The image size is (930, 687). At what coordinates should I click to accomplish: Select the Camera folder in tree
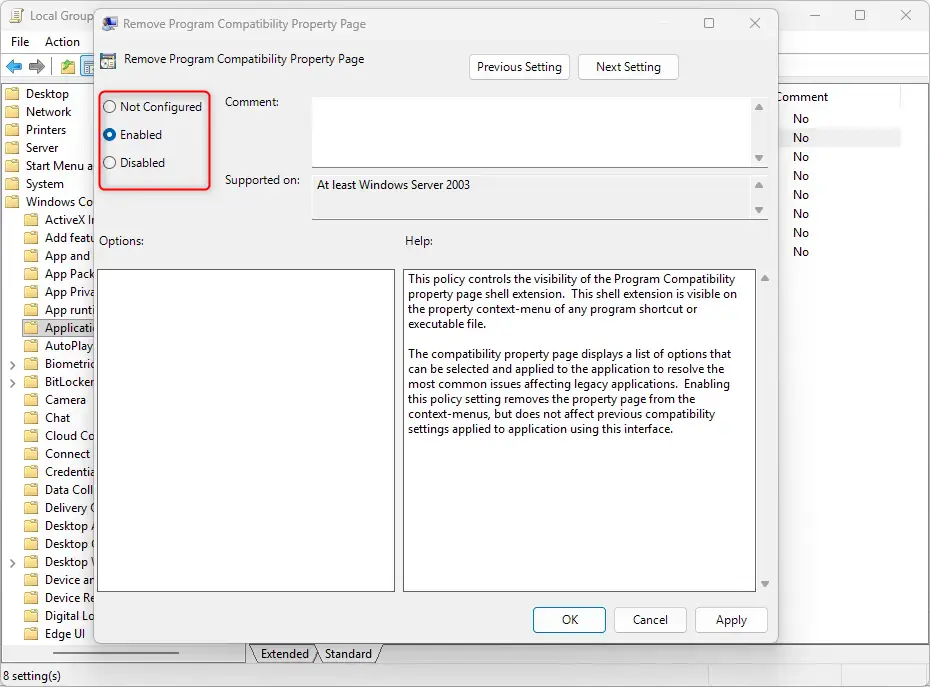tap(55, 400)
